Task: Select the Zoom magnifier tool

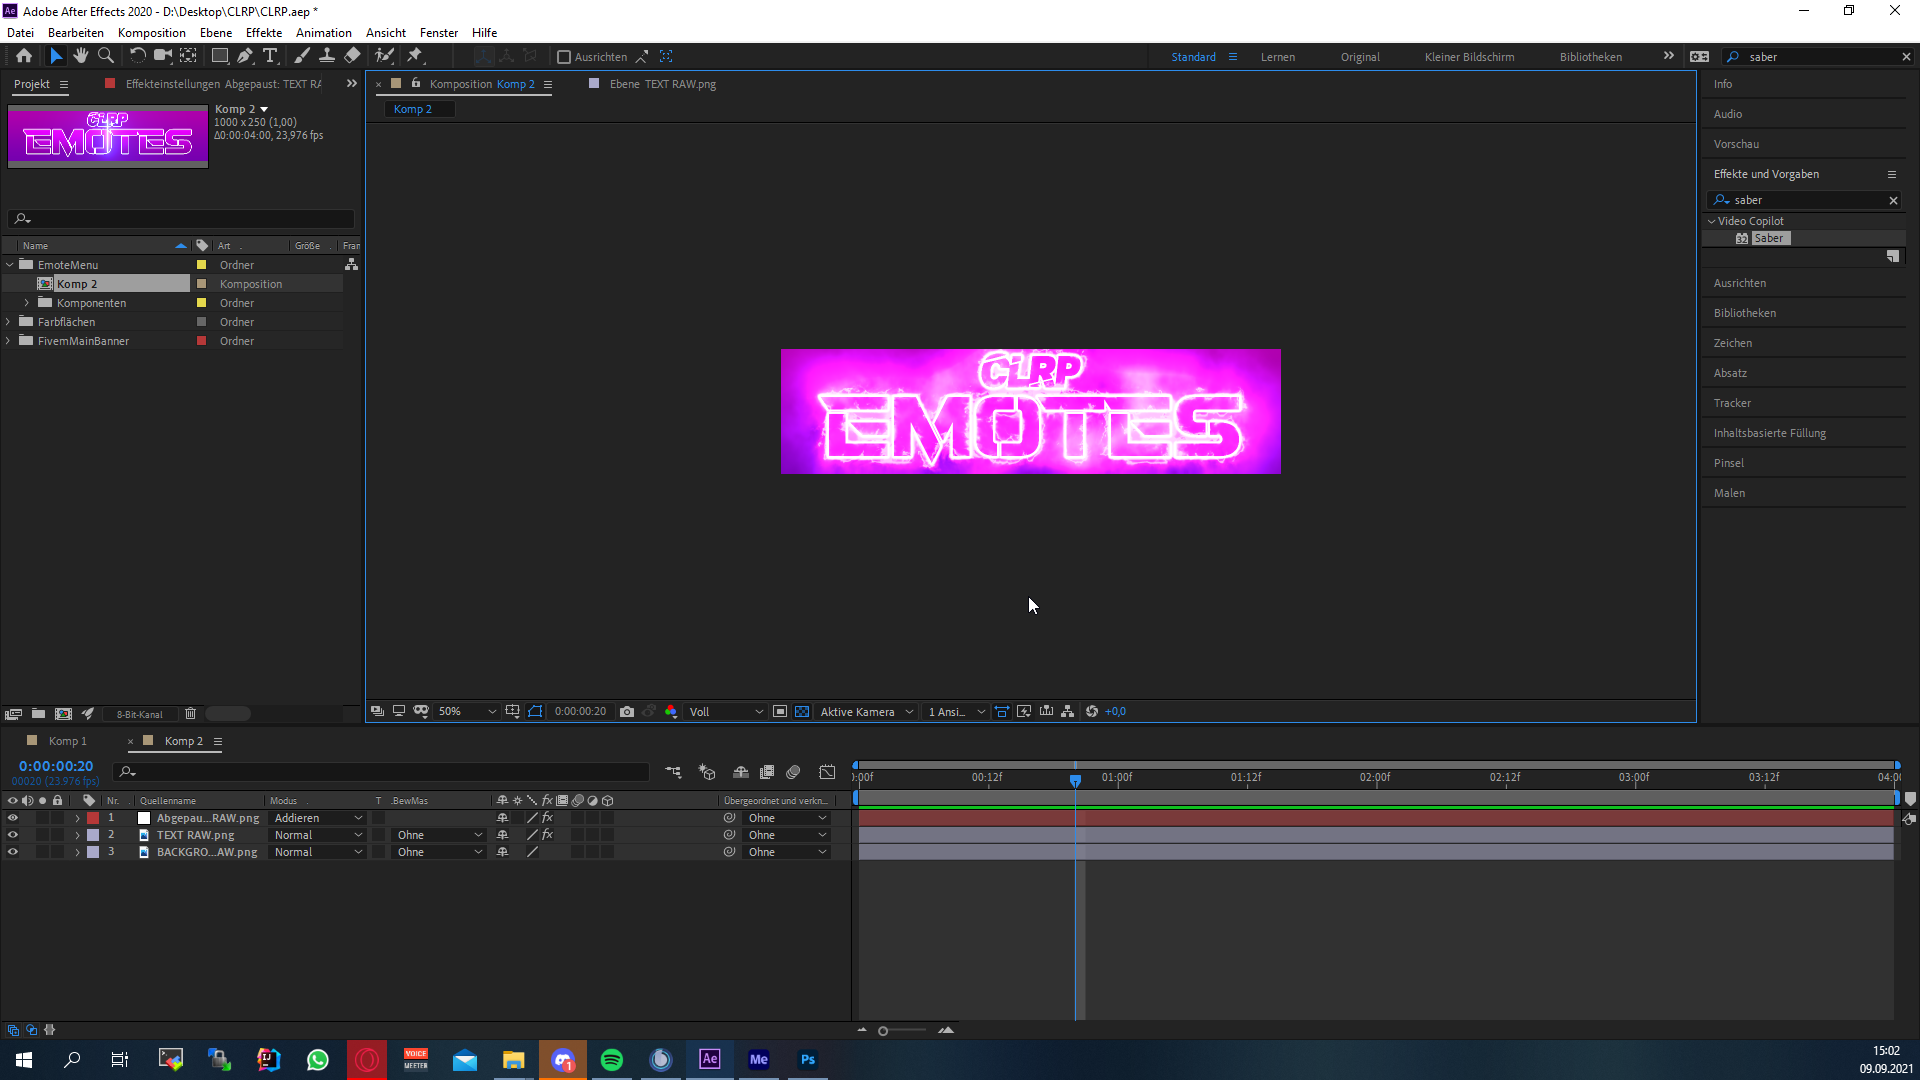Action: point(106,56)
